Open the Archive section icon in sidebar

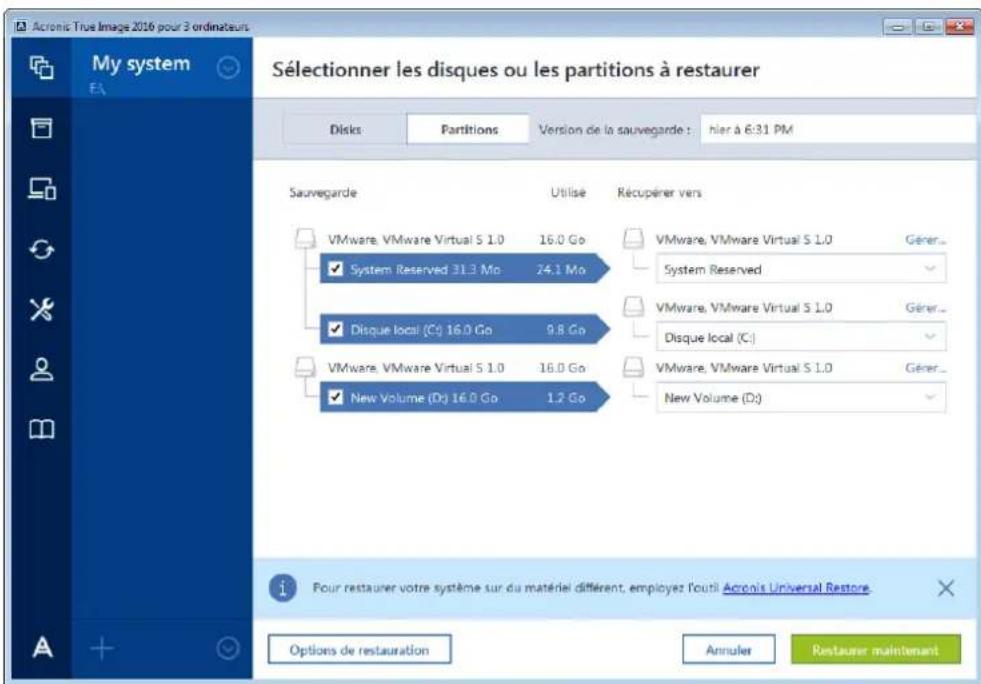click(x=41, y=128)
